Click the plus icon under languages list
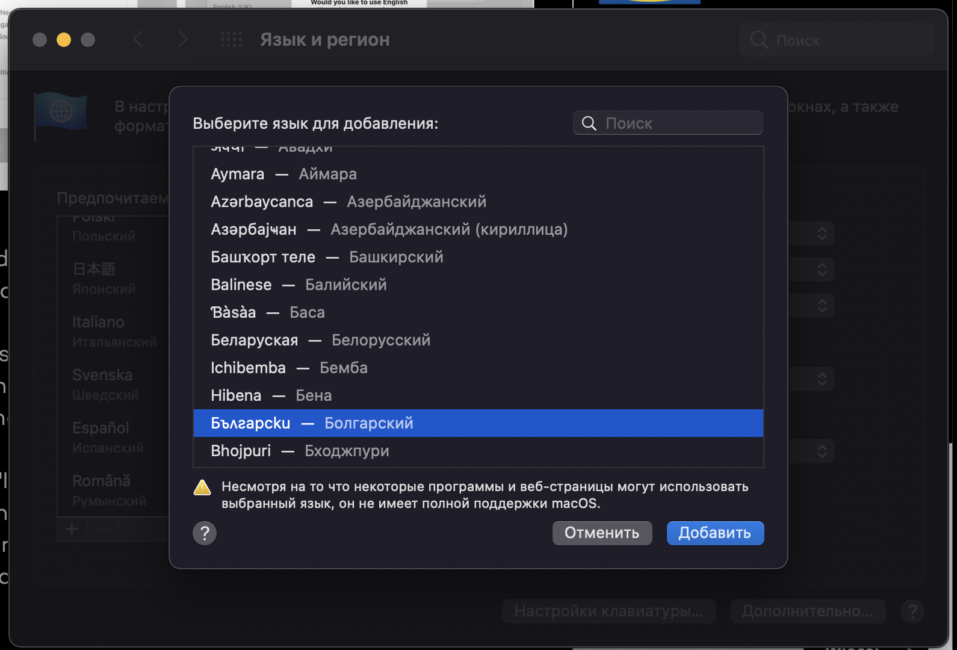The height and width of the screenshot is (650, 957). tap(72, 529)
